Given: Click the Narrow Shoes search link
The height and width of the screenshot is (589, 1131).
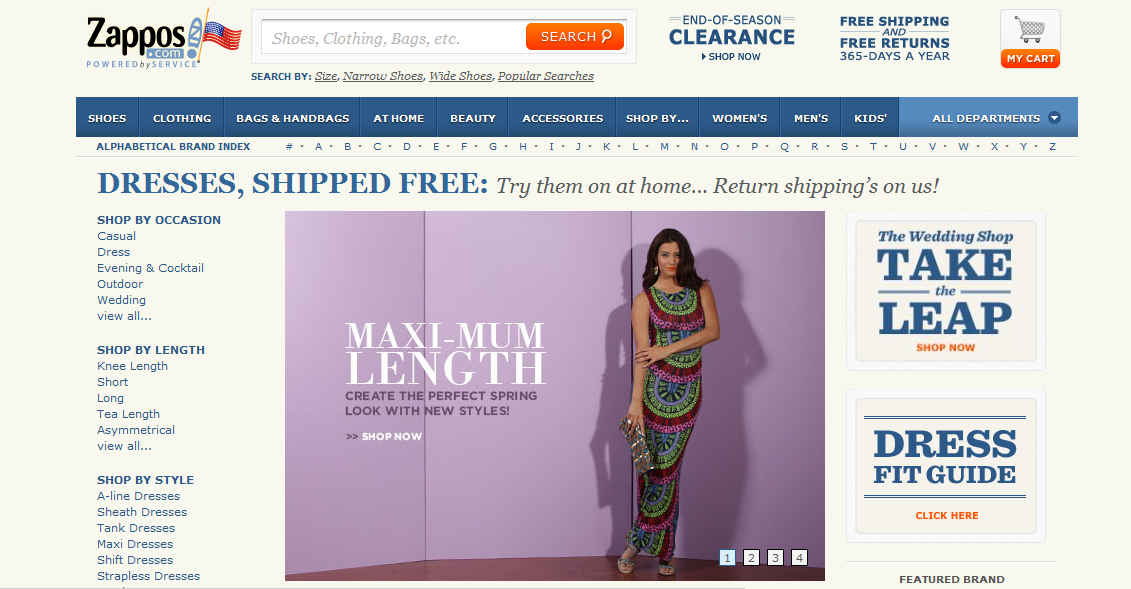Looking at the screenshot, I should pos(383,76).
